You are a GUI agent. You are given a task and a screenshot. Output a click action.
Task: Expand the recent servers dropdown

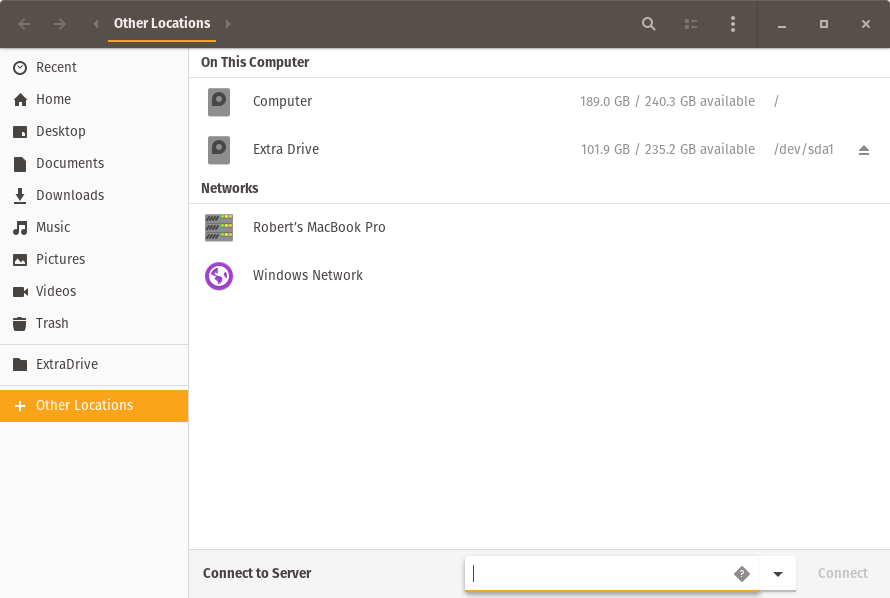pos(778,573)
